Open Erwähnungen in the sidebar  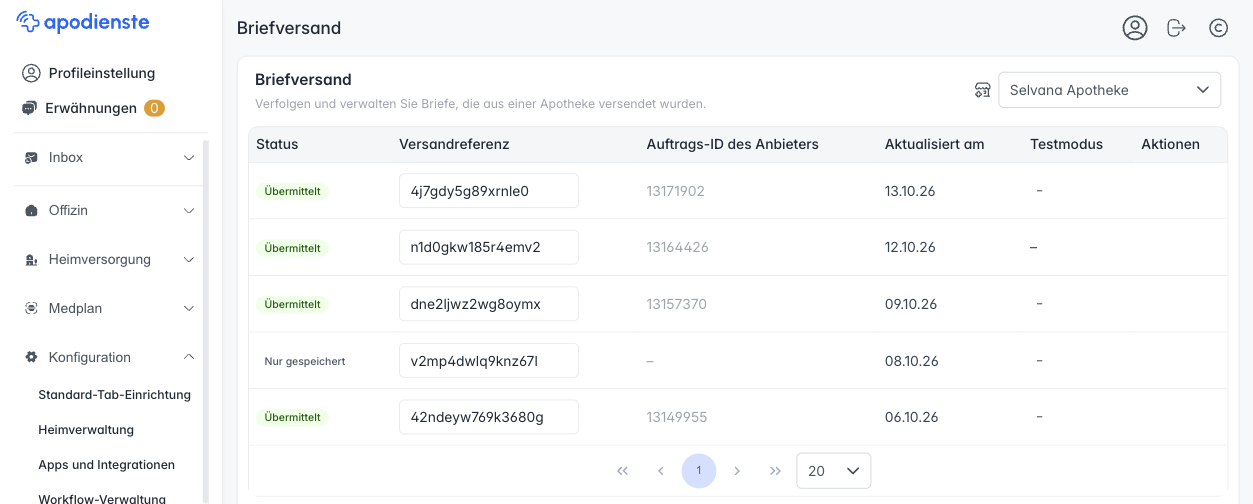tap(91, 108)
